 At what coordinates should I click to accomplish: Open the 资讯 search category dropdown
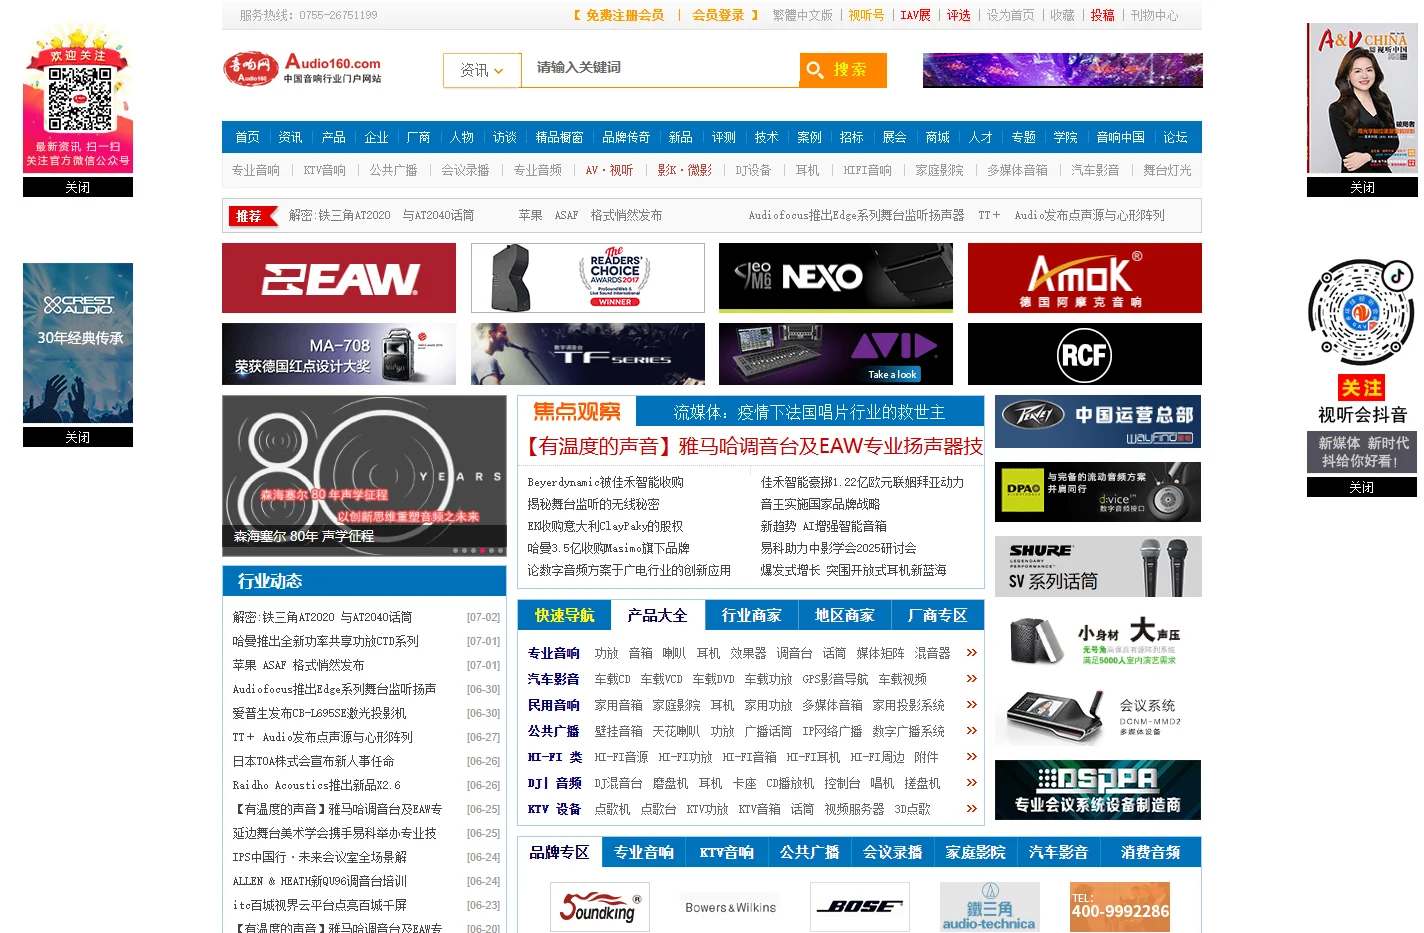coord(482,70)
